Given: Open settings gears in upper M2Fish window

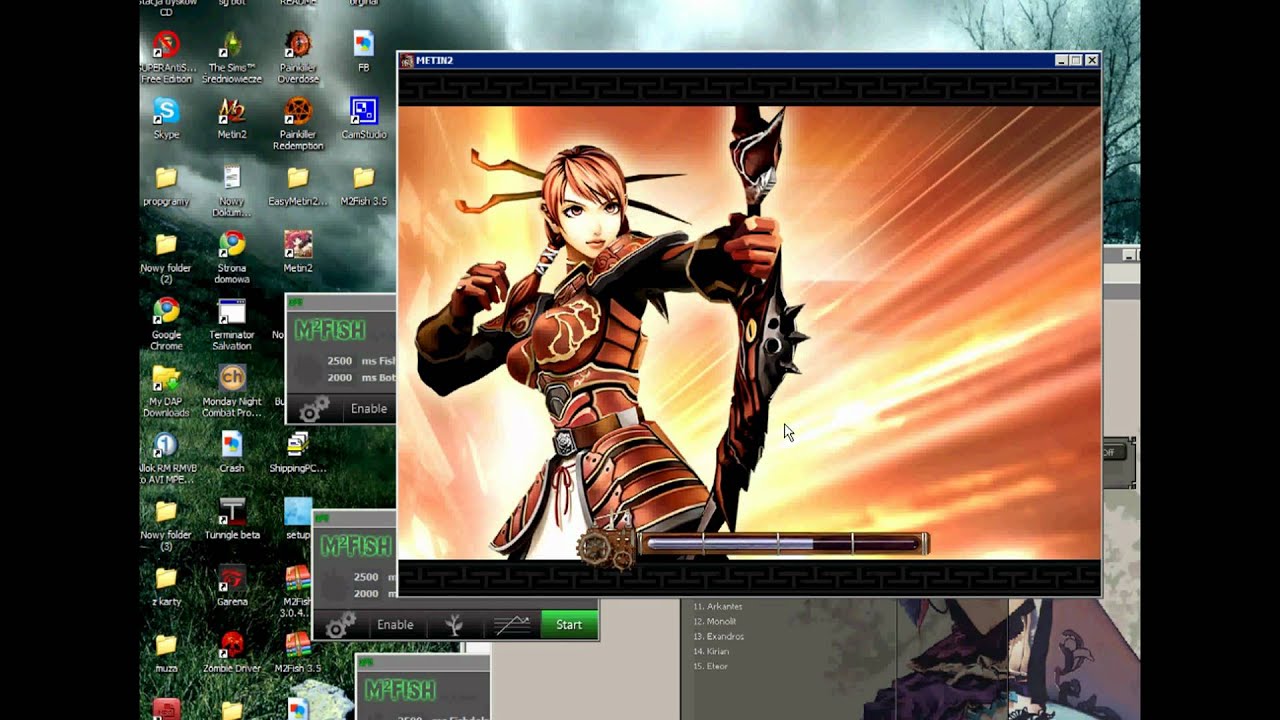Looking at the screenshot, I should tap(314, 409).
